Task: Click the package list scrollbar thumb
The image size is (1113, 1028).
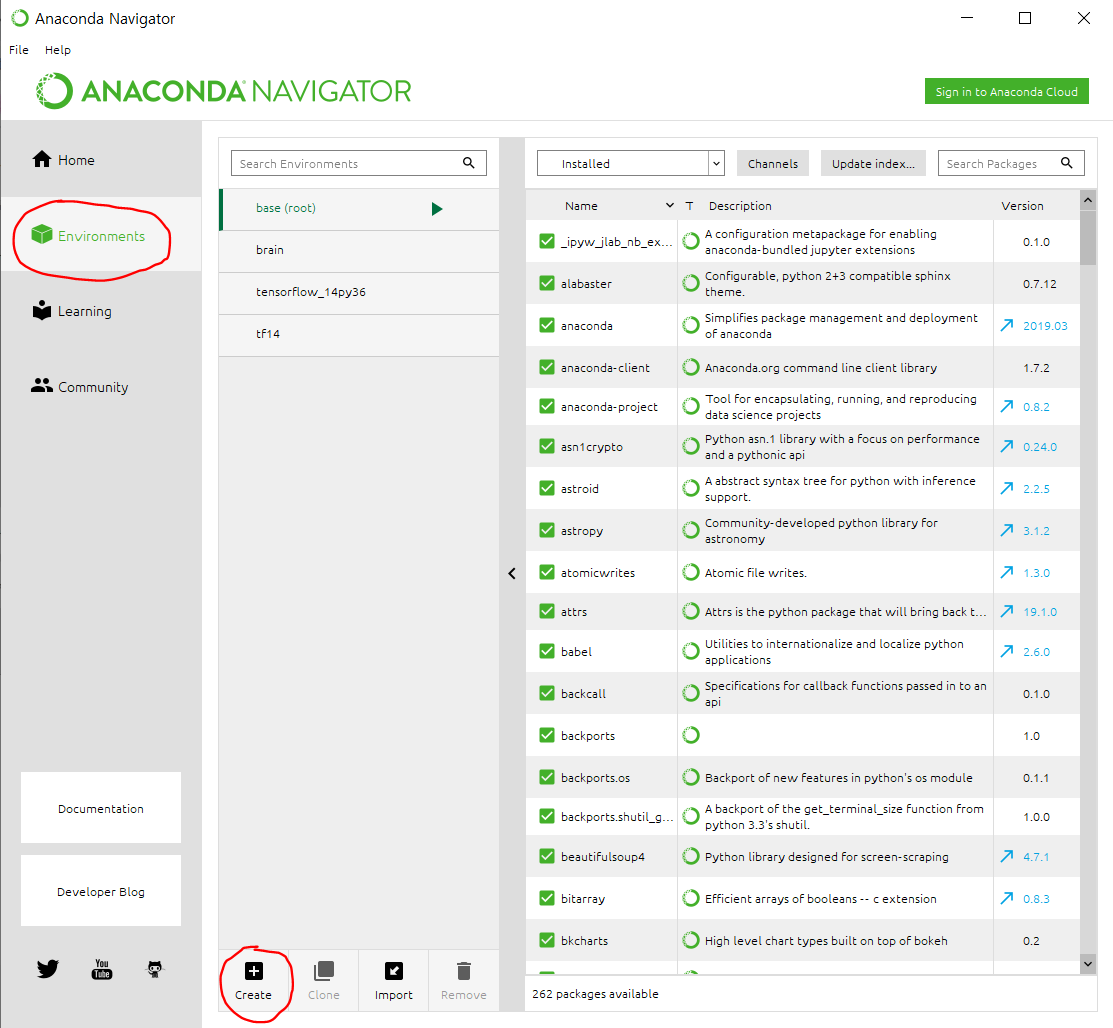Action: [1088, 238]
